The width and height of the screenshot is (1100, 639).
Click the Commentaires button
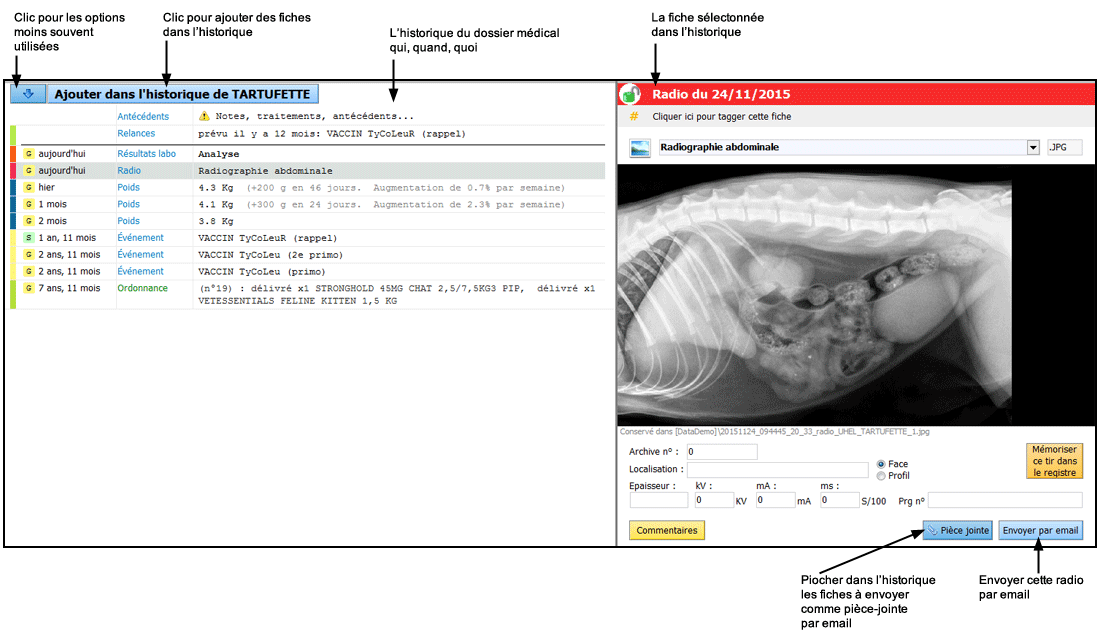tap(666, 530)
